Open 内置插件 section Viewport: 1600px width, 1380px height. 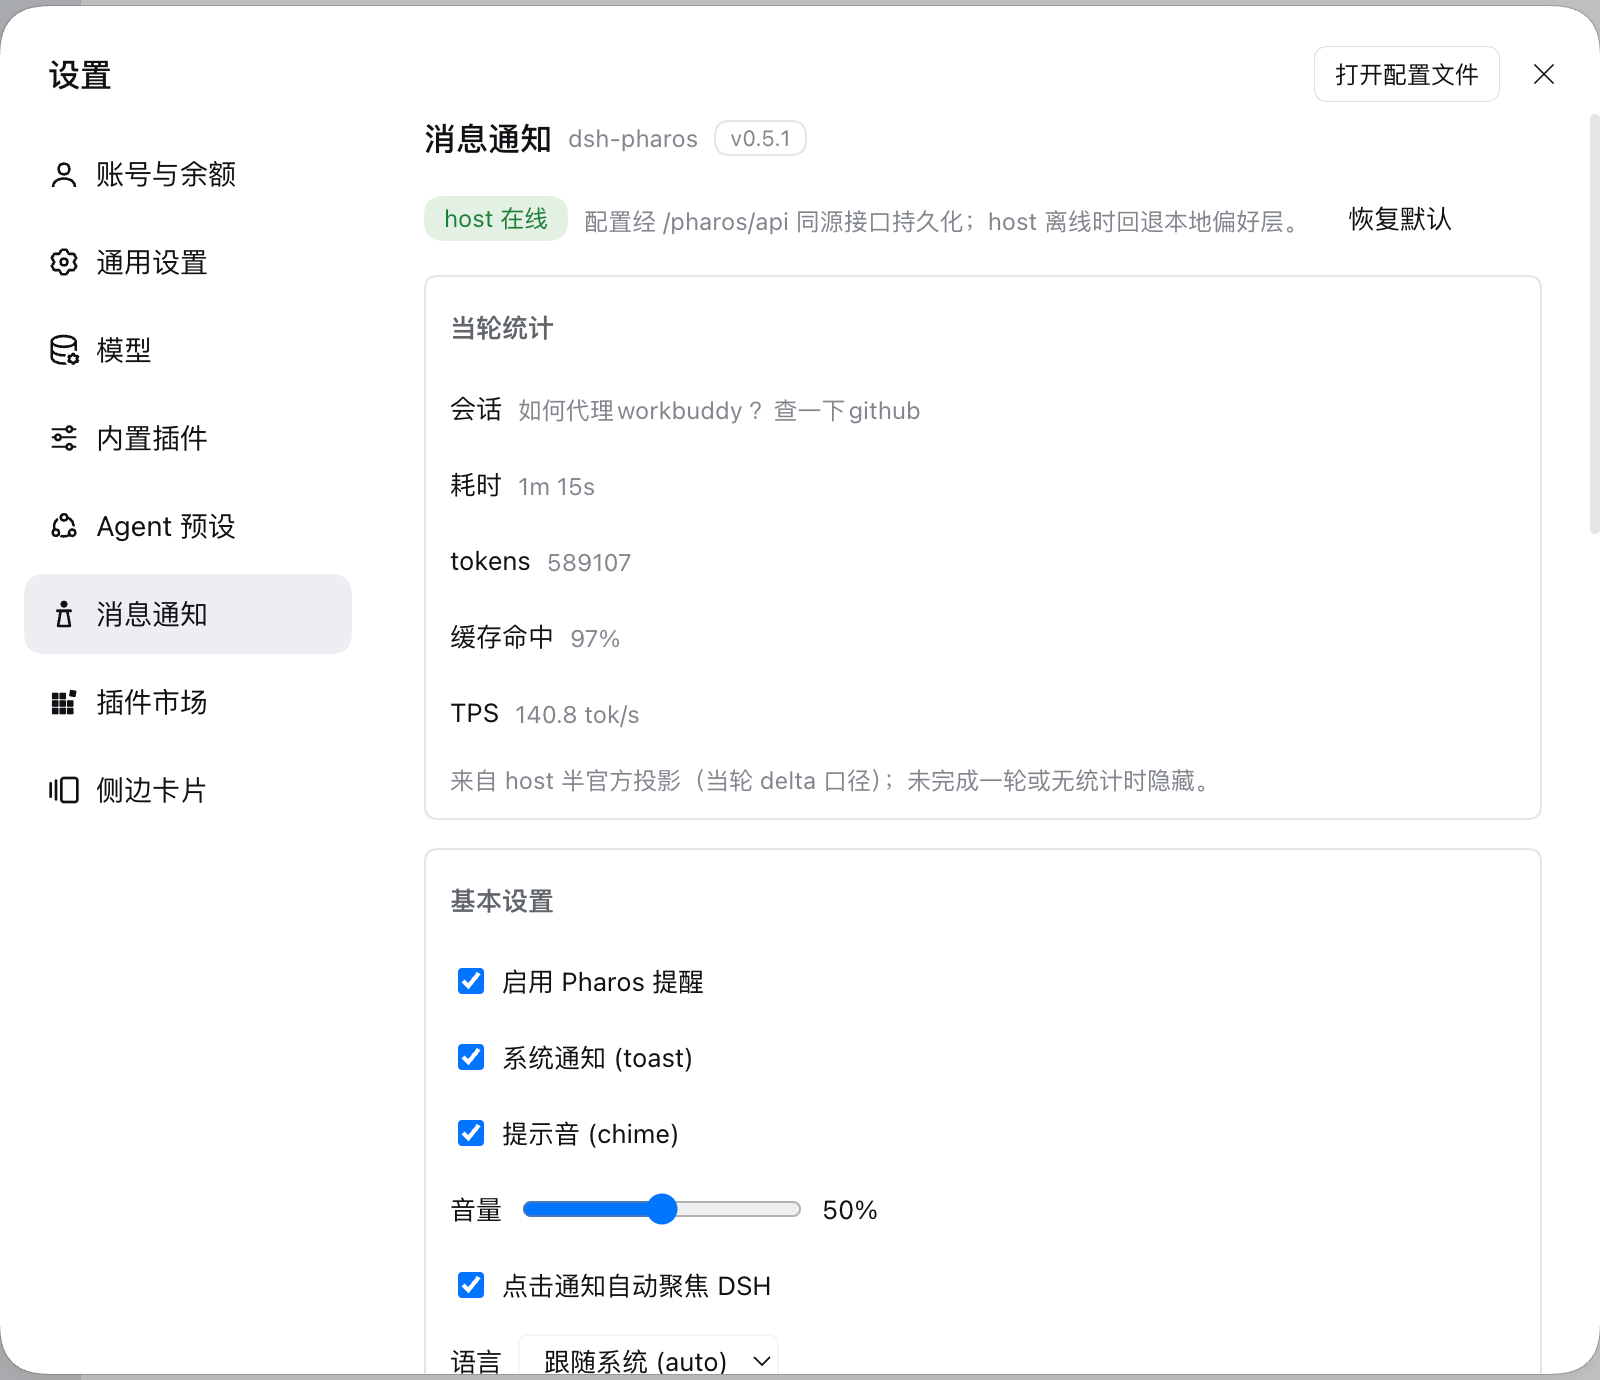click(188, 438)
